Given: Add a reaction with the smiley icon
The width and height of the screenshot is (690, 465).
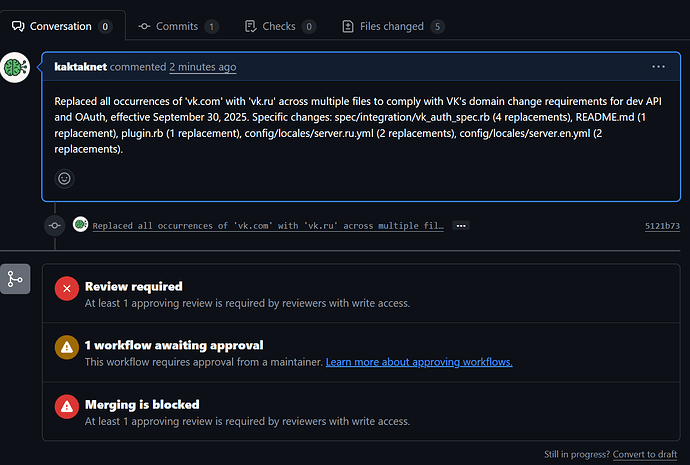Looking at the screenshot, I should point(64,178).
